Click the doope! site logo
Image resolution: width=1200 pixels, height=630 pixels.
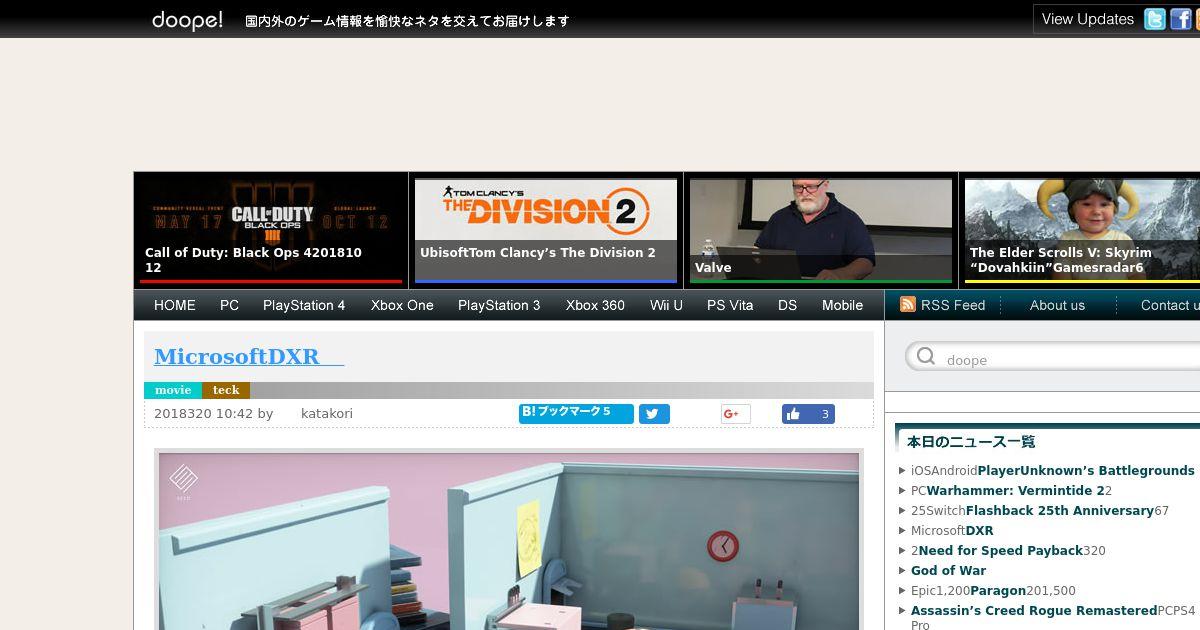(187, 20)
